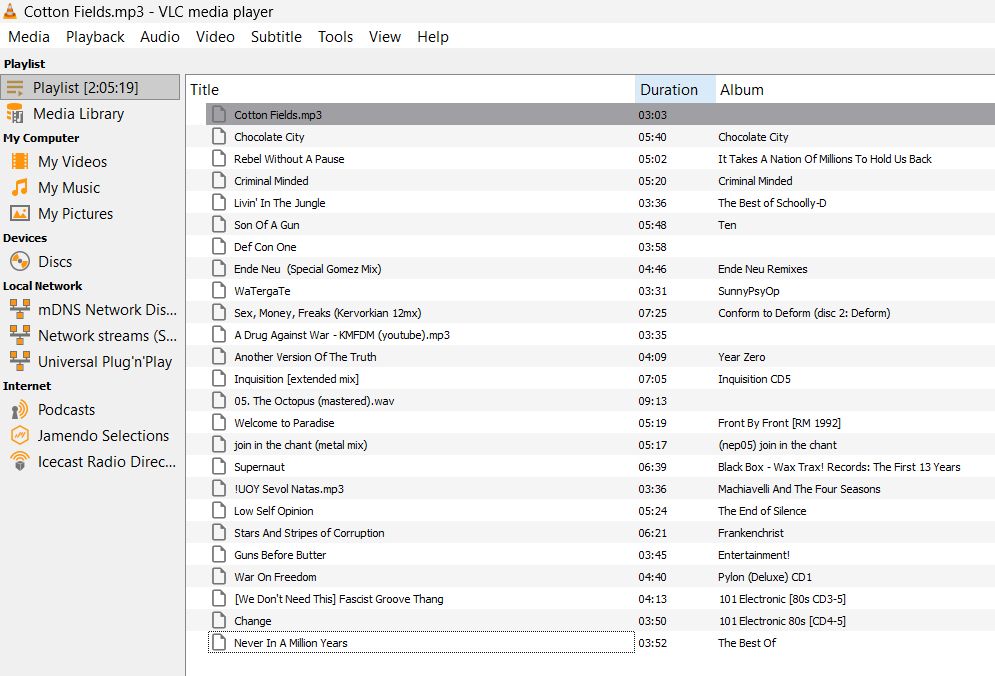Select track Inquisition [extended mix]
Image resolution: width=995 pixels, height=676 pixels.
coord(296,379)
